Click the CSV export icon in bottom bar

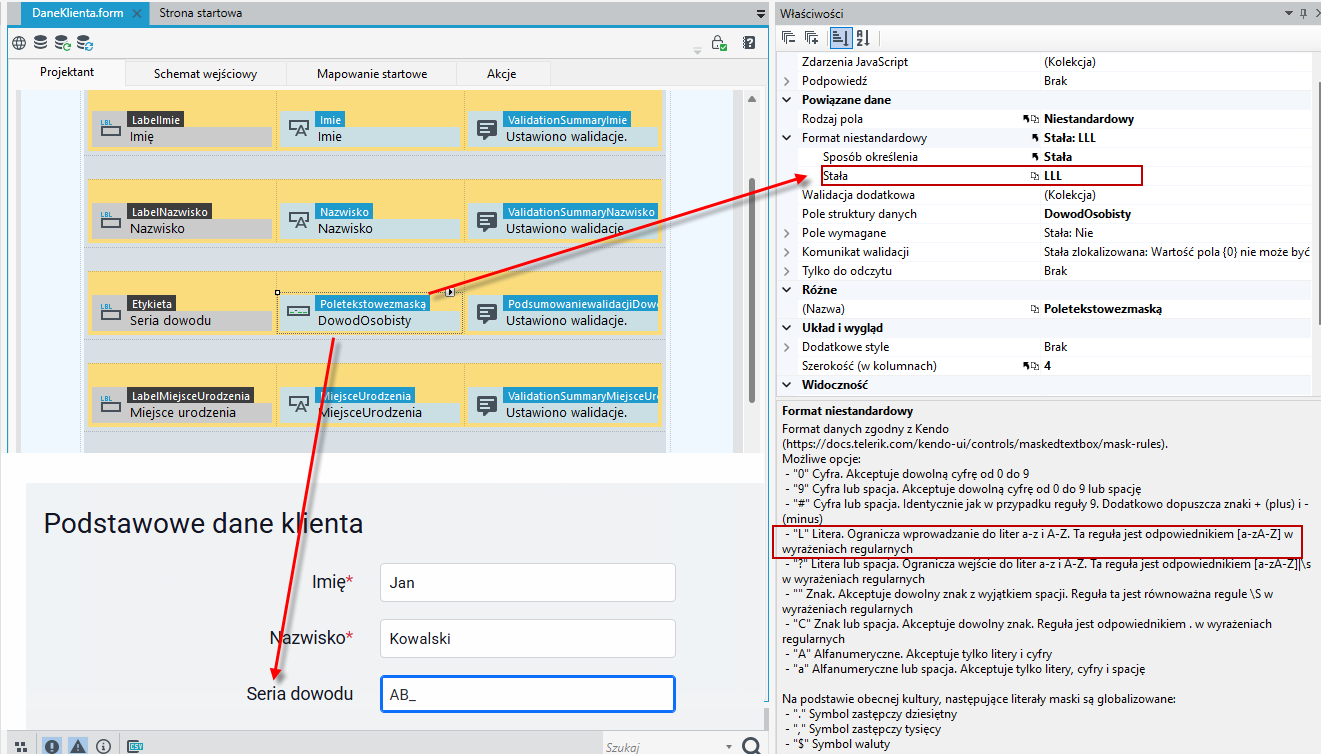pos(135,745)
